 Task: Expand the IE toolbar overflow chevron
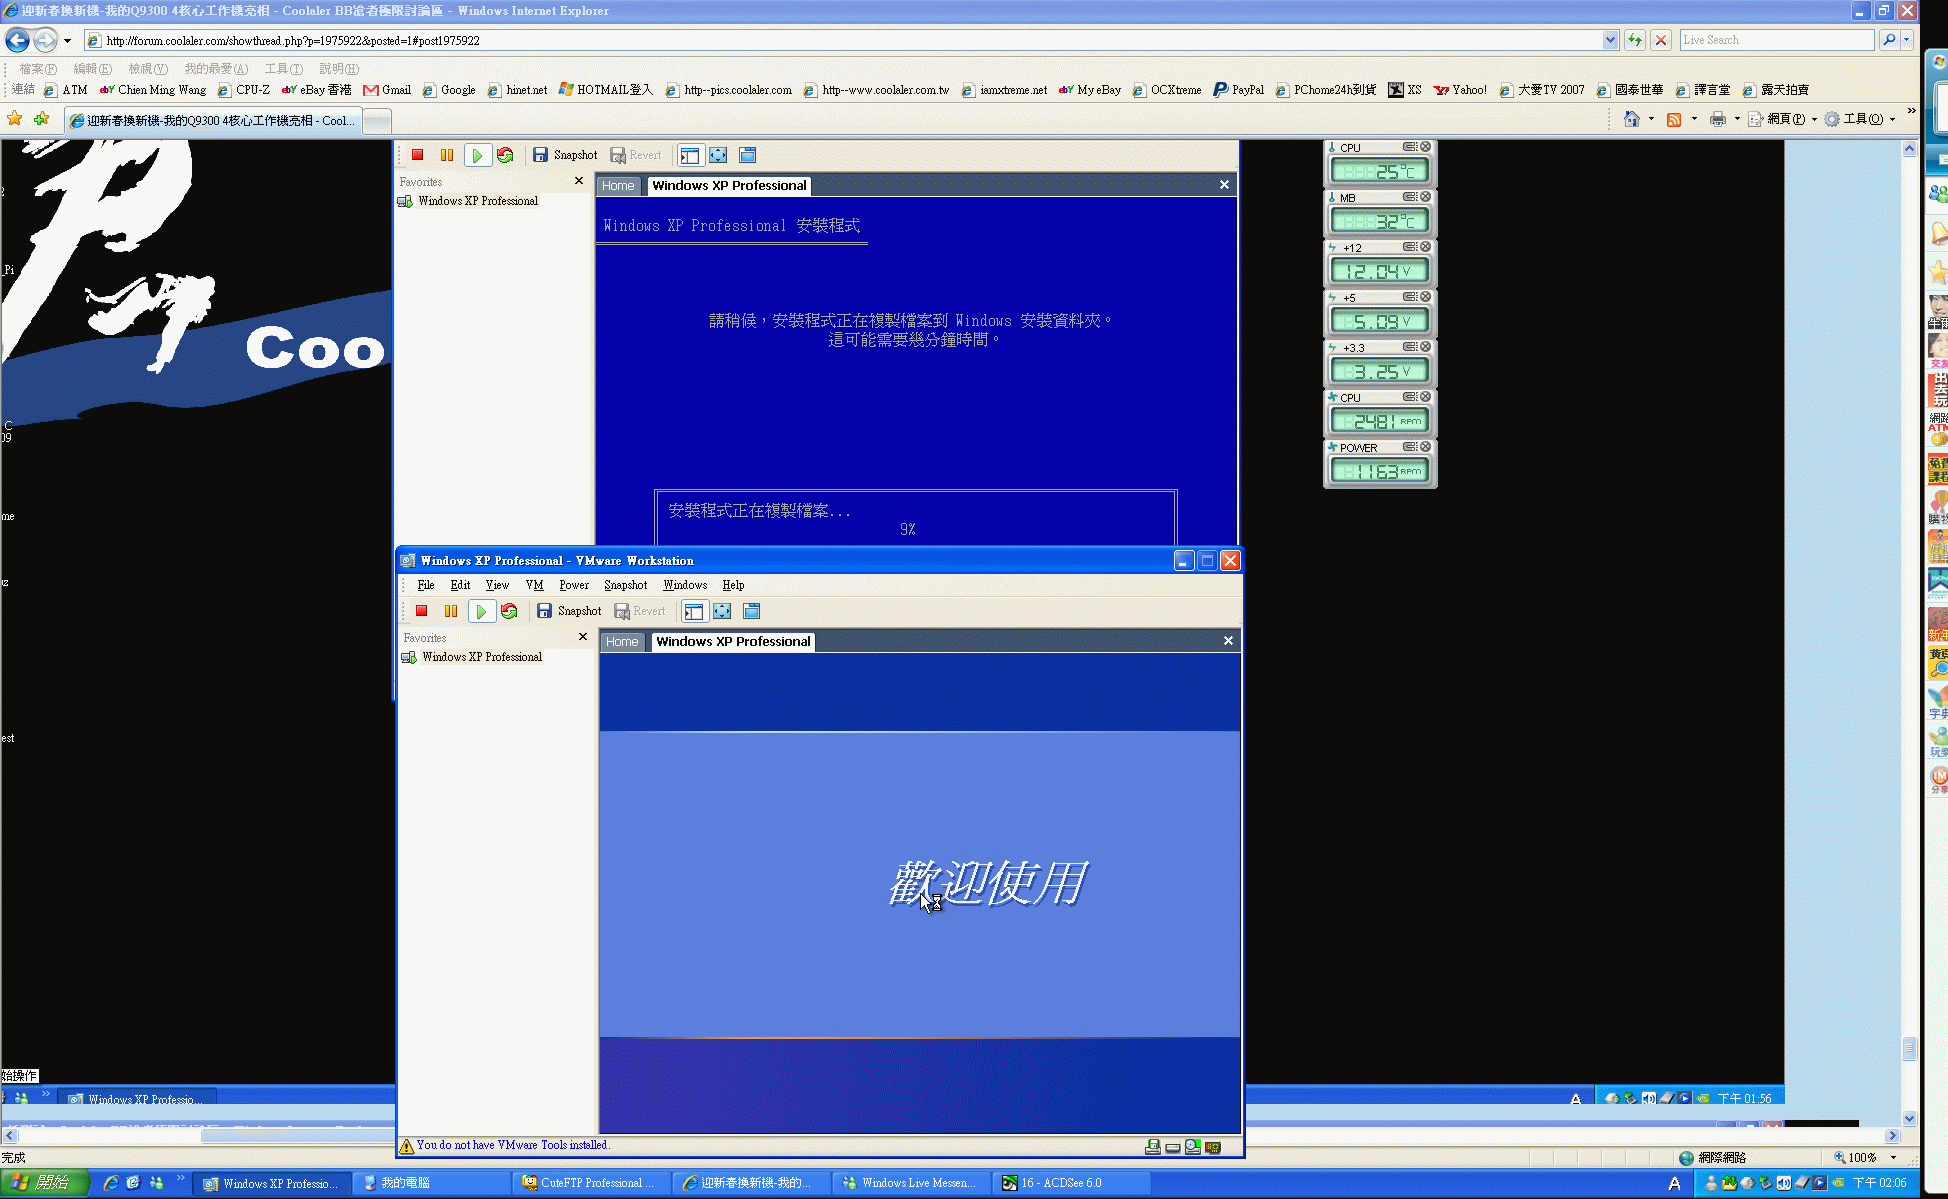pyautogui.click(x=1911, y=111)
